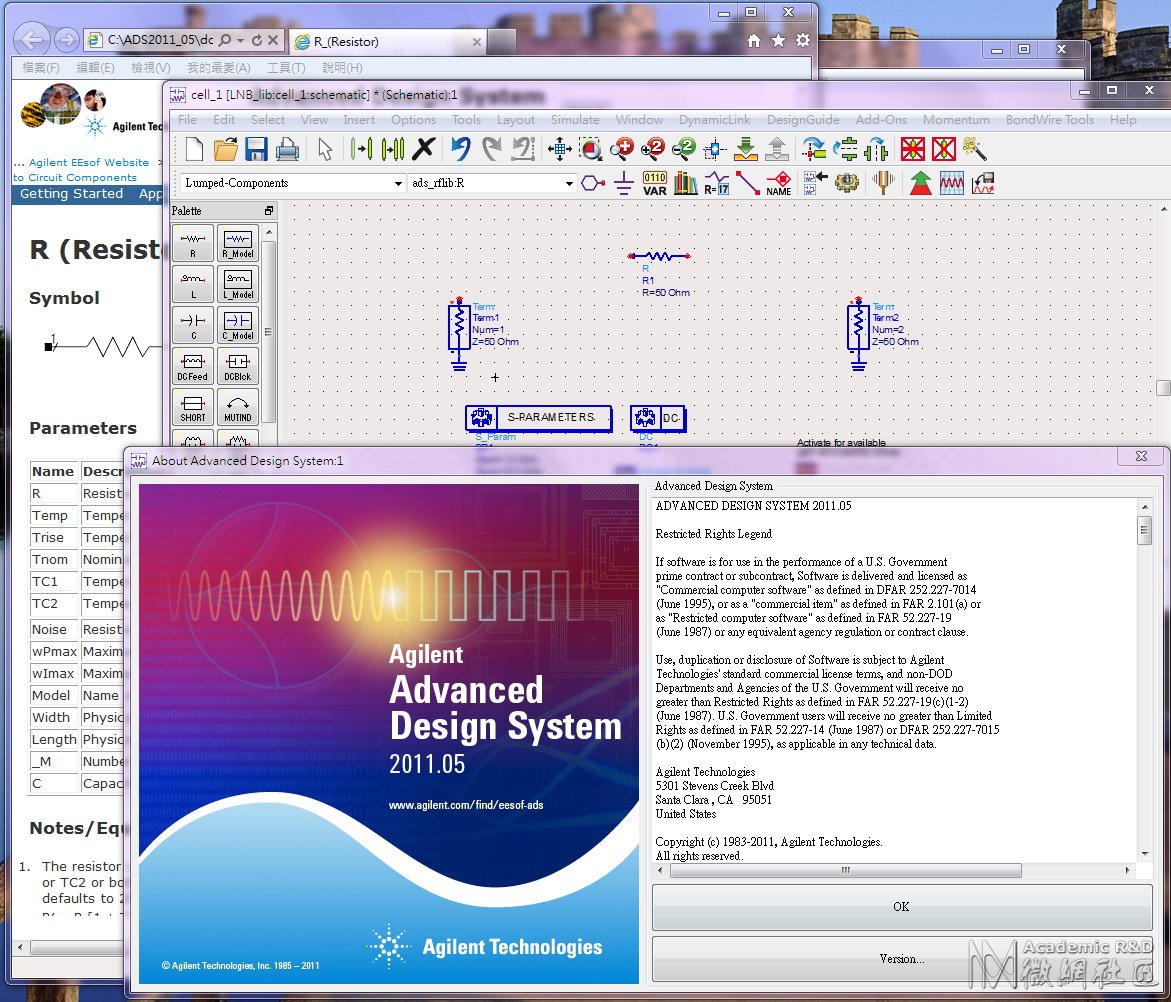Image resolution: width=1171 pixels, height=1002 pixels.
Task: Select the S-PARAMETERS simulation controller
Action: [538, 417]
